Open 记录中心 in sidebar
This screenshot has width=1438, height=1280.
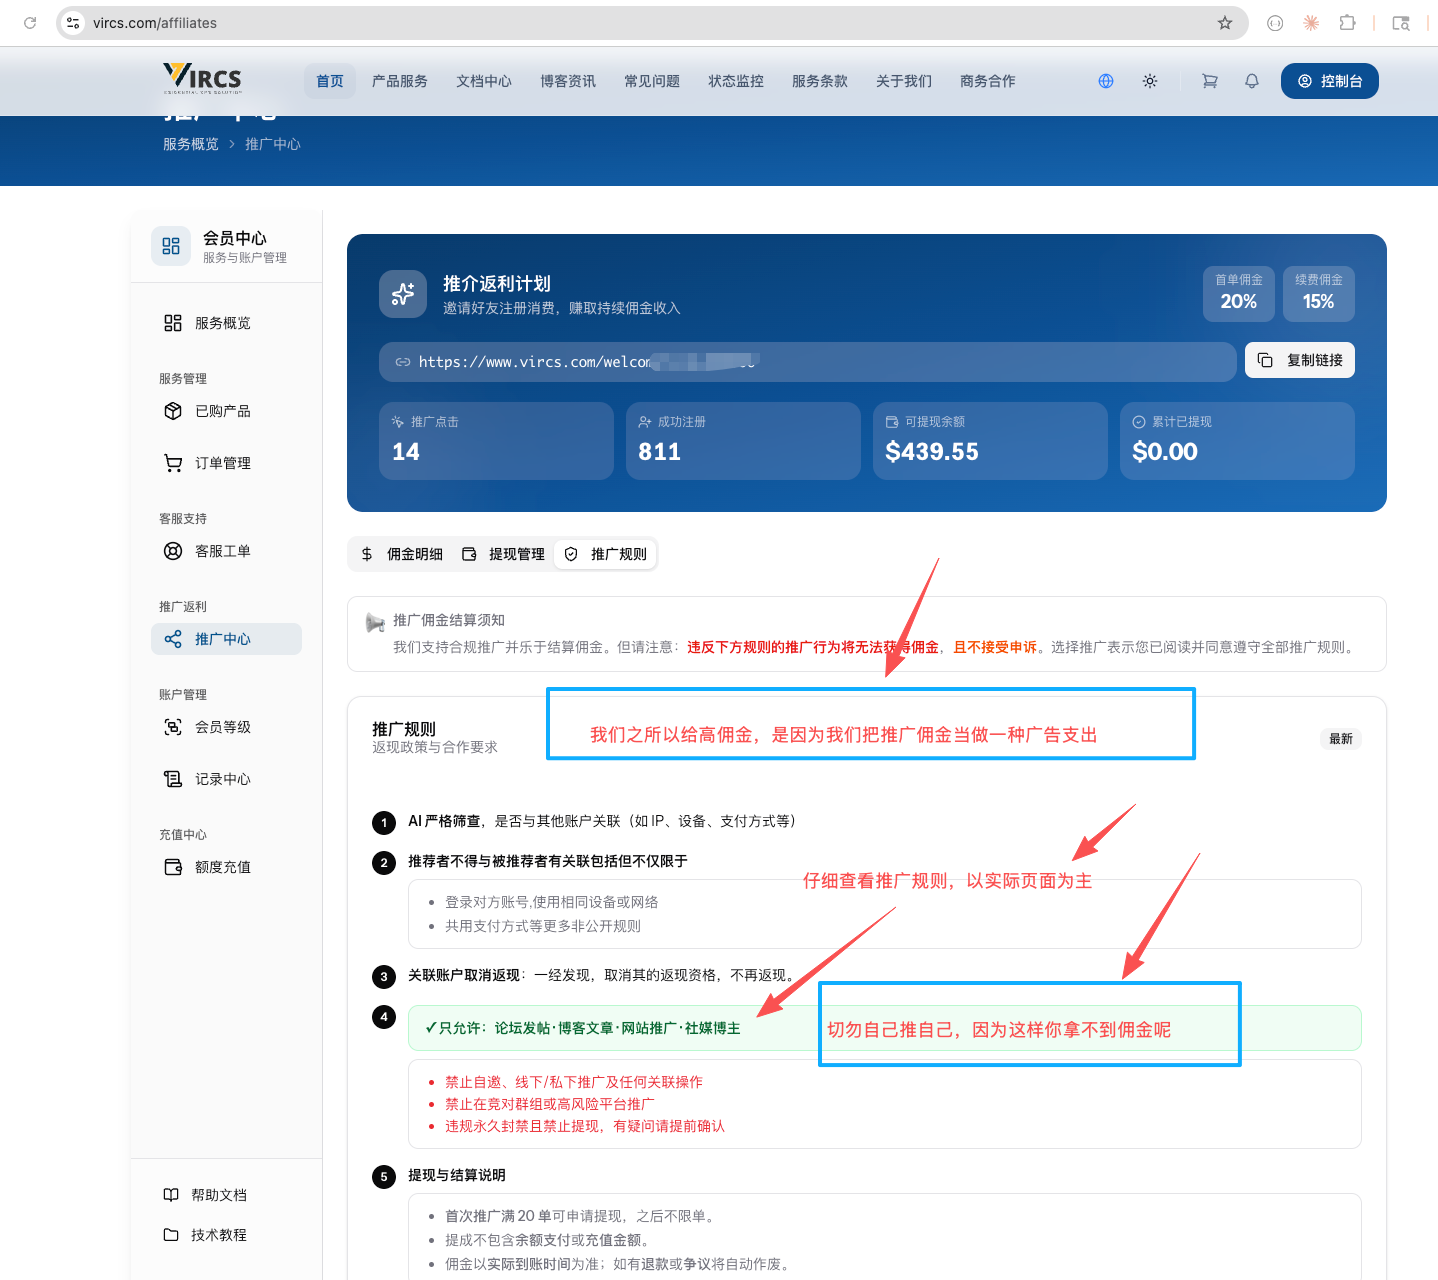point(226,779)
